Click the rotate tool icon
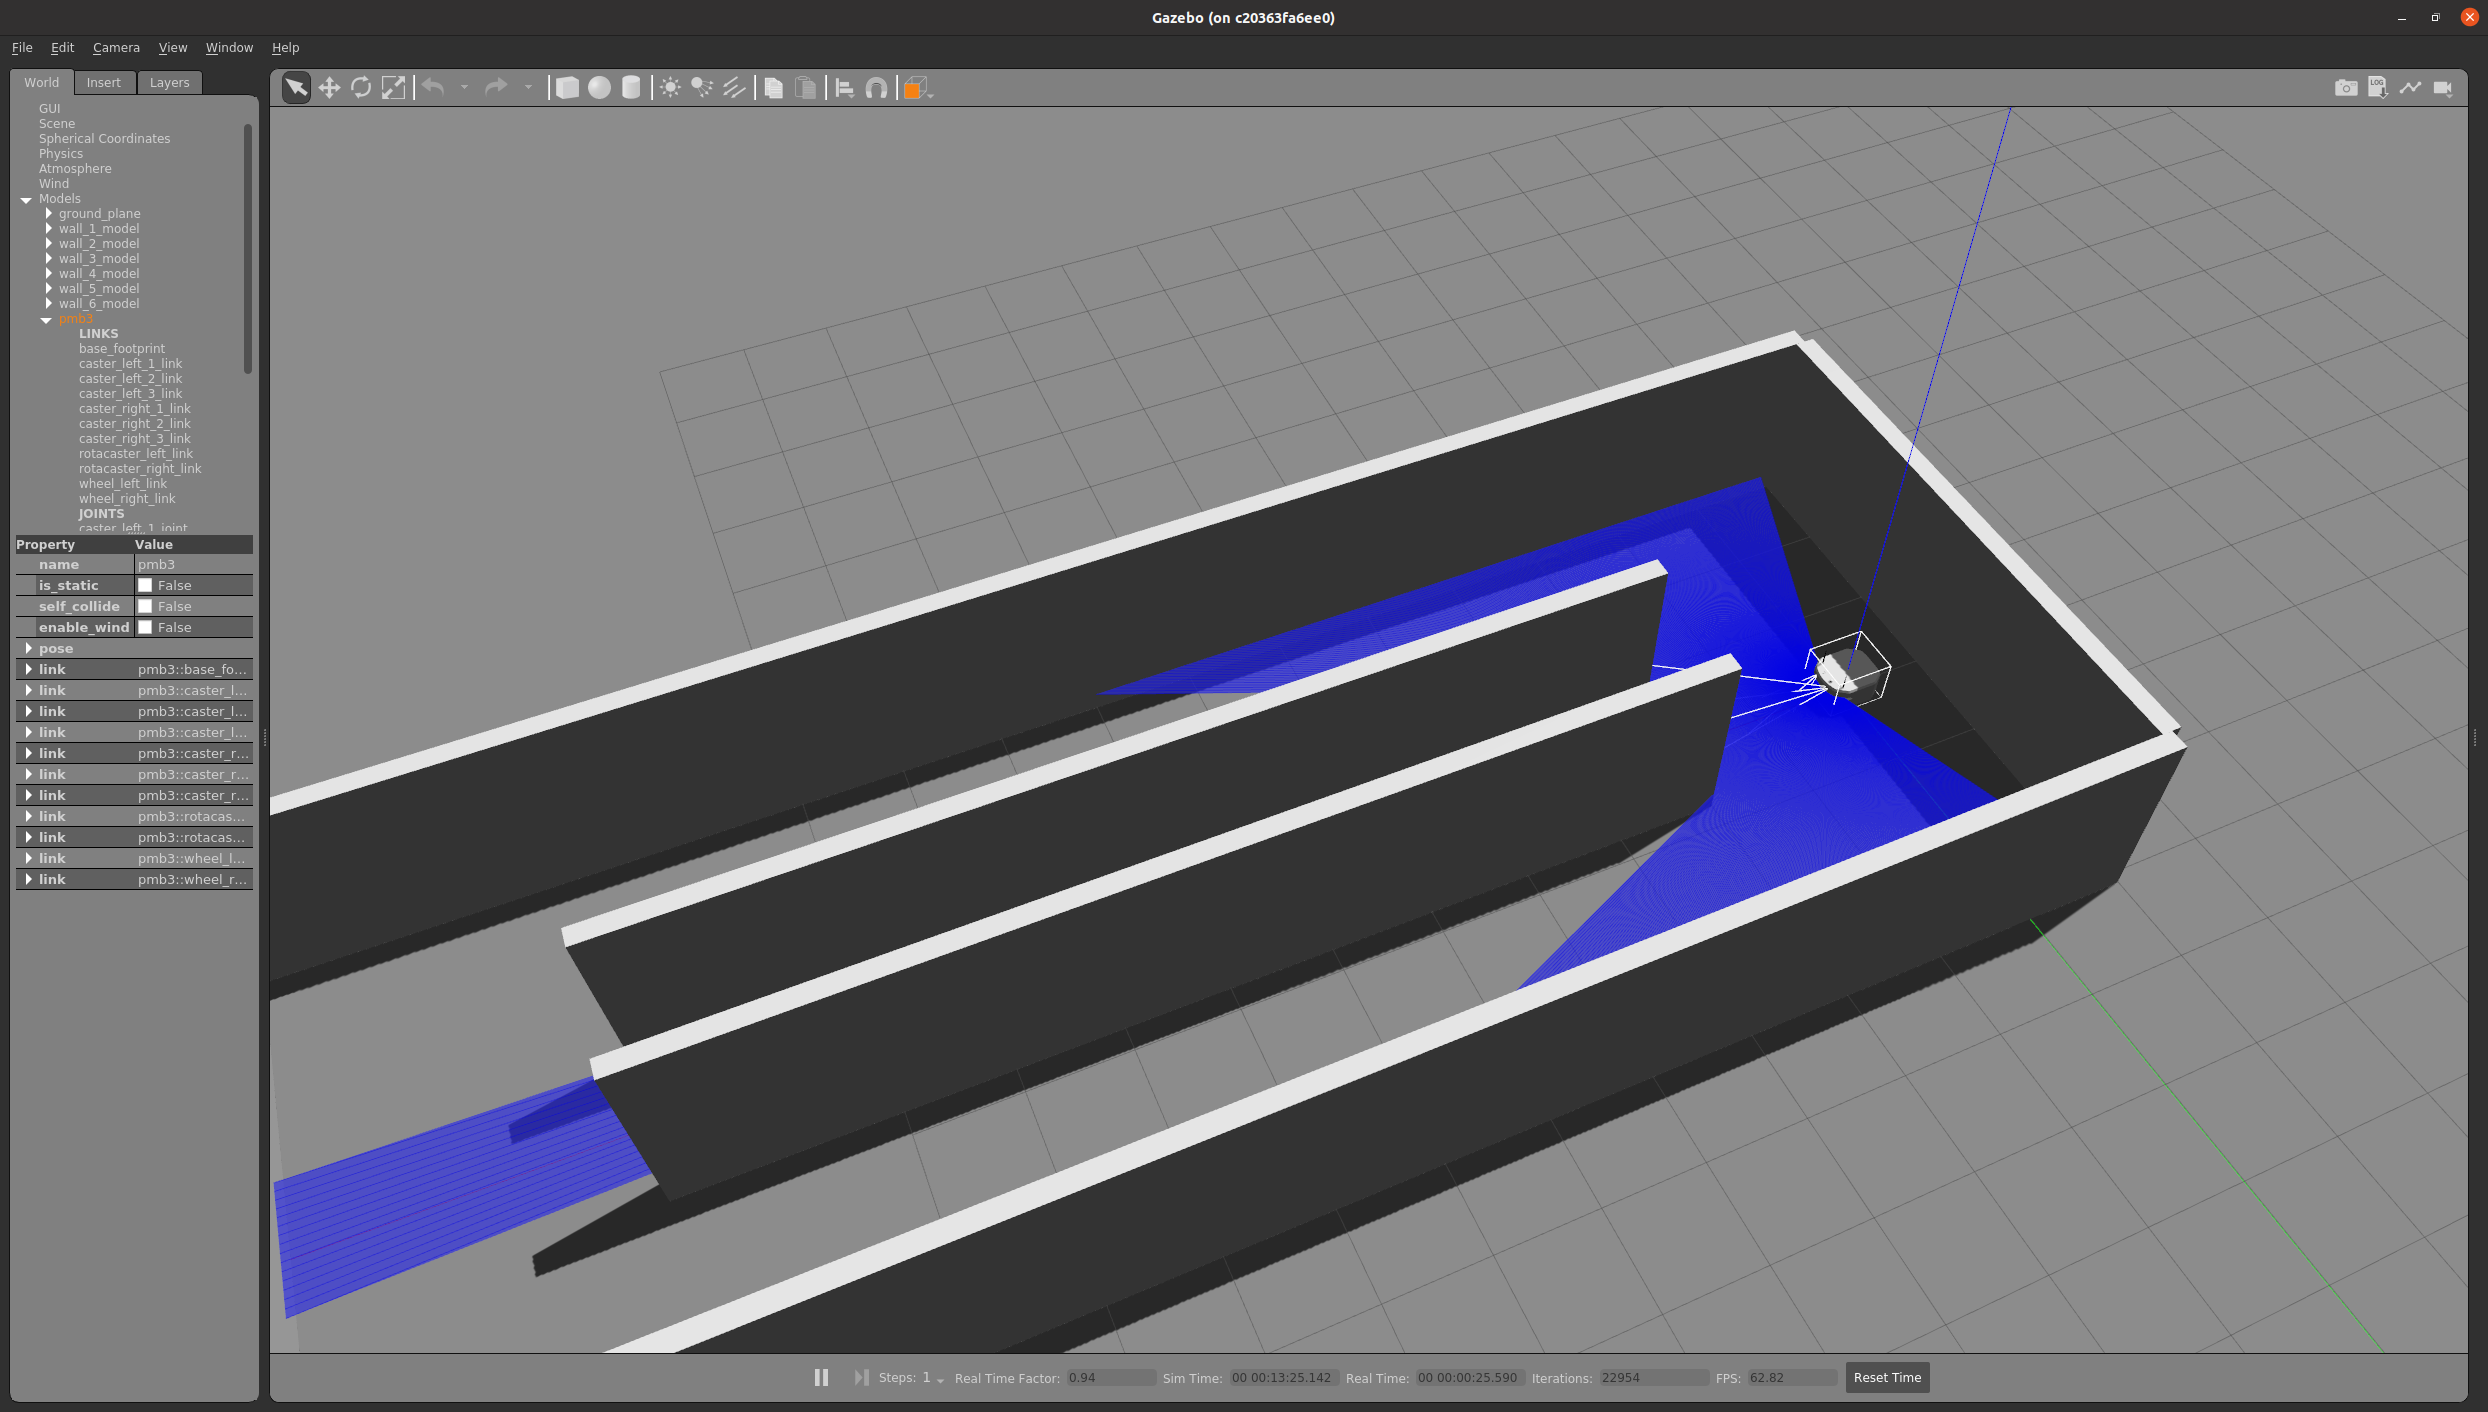The image size is (2488, 1412). click(361, 87)
